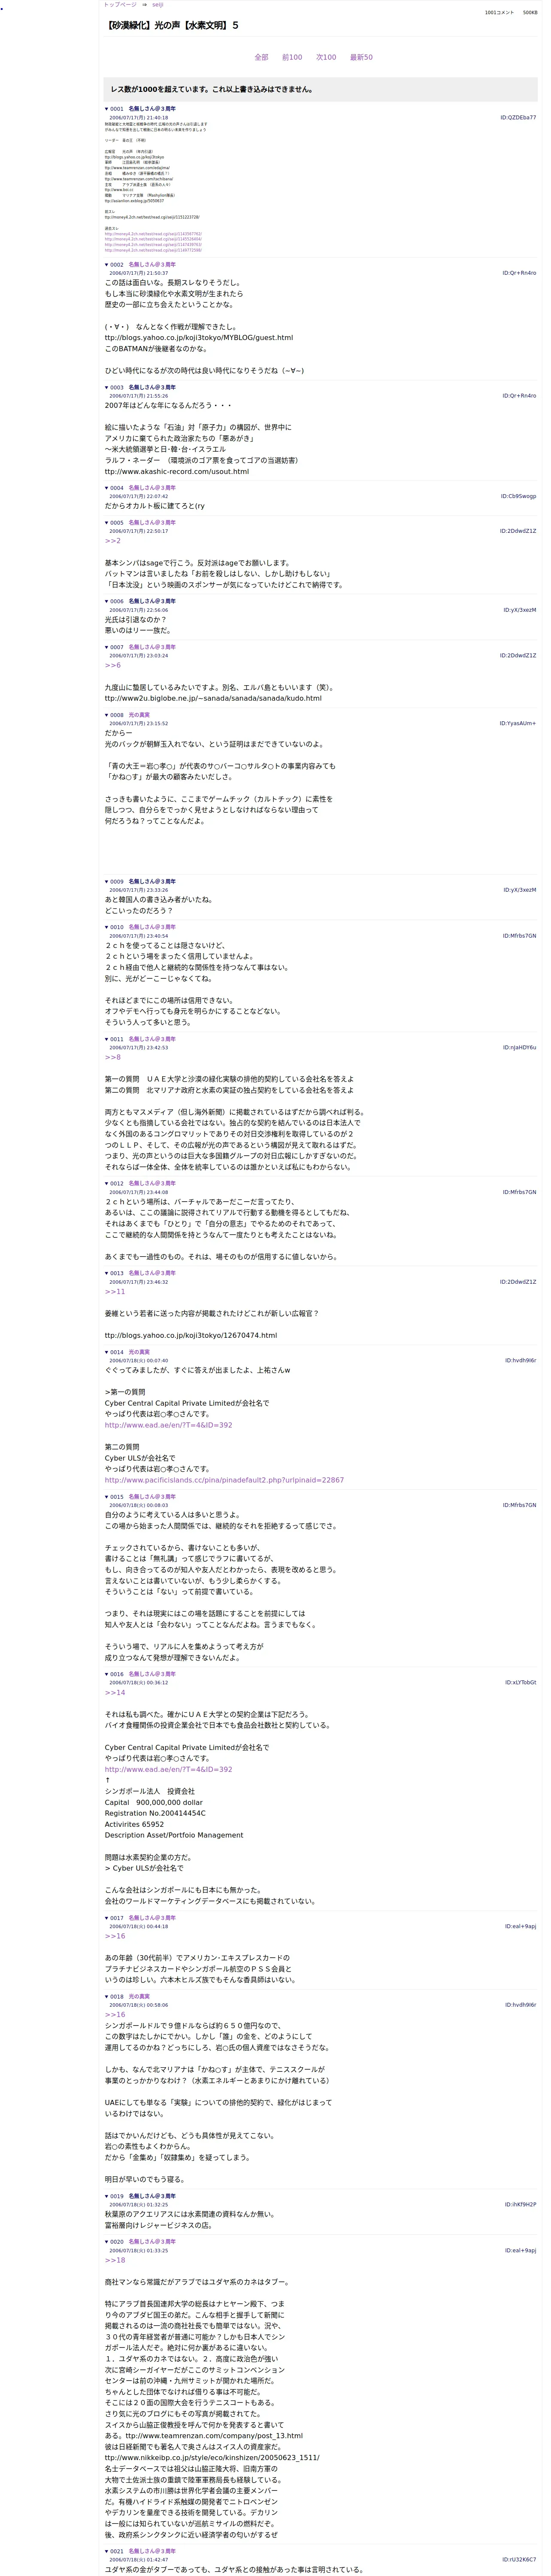Follow the >>8 anchor in post 0011
551x2576 pixels.
(x=112, y=1057)
